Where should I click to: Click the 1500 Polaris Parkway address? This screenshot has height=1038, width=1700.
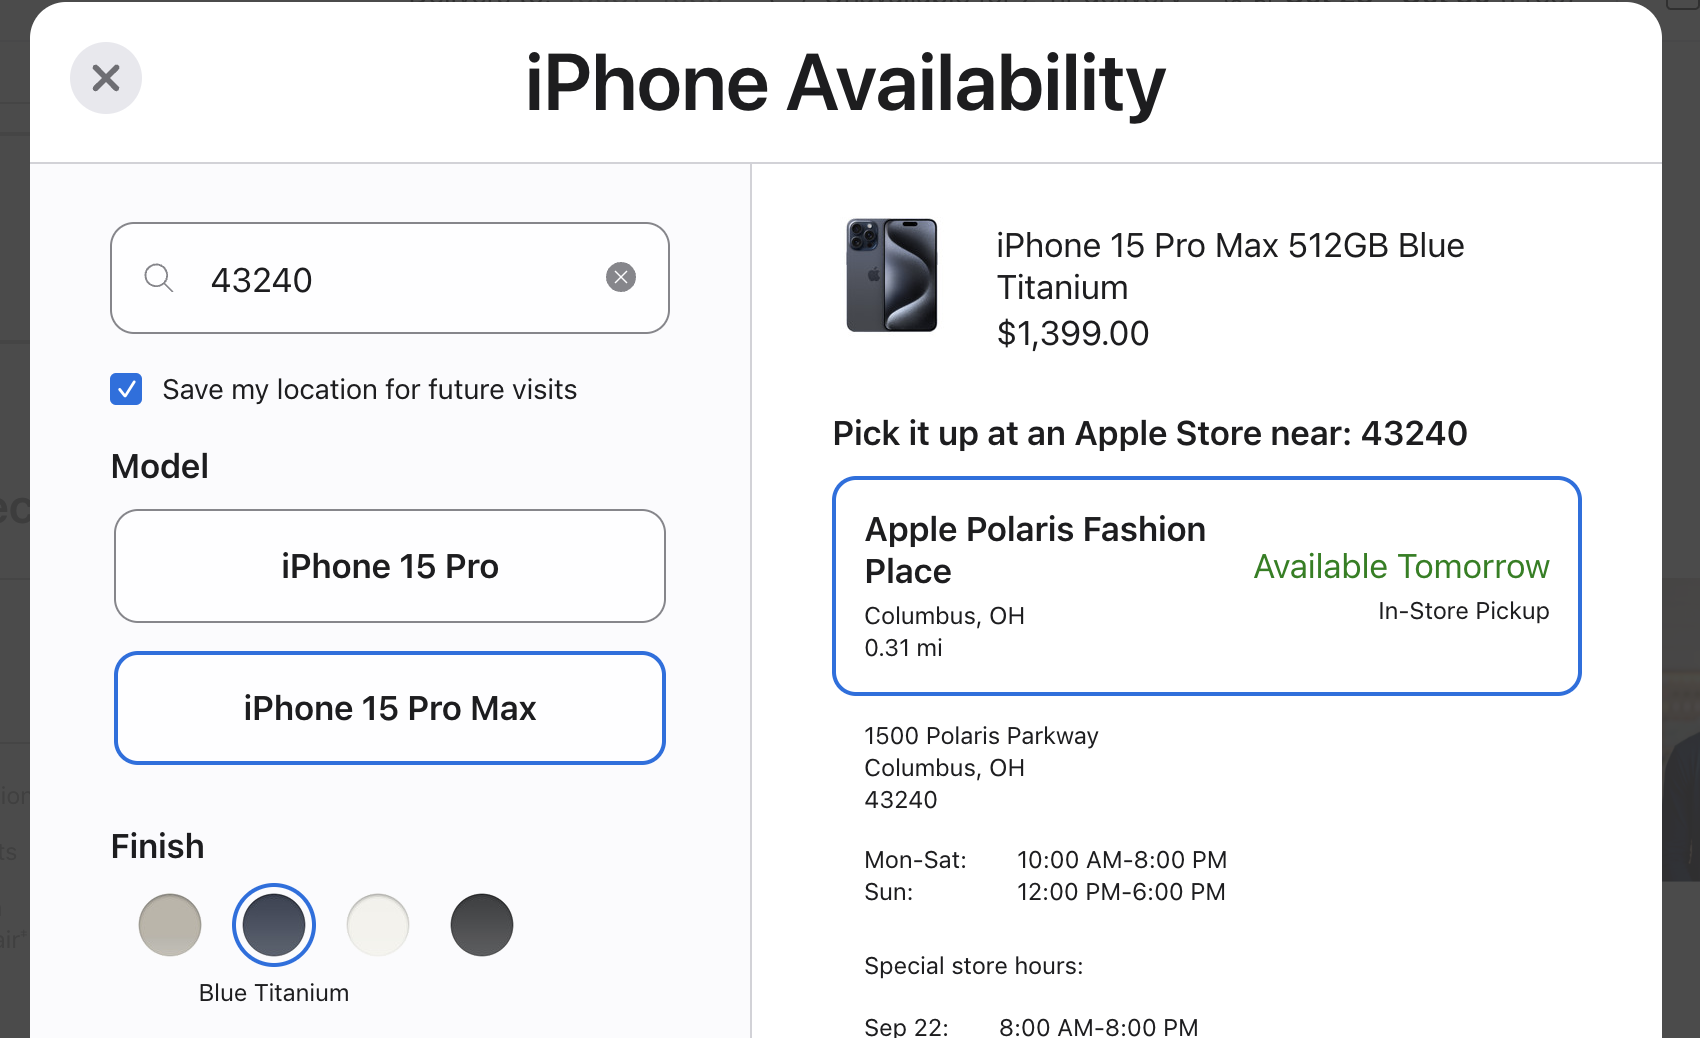(981, 736)
